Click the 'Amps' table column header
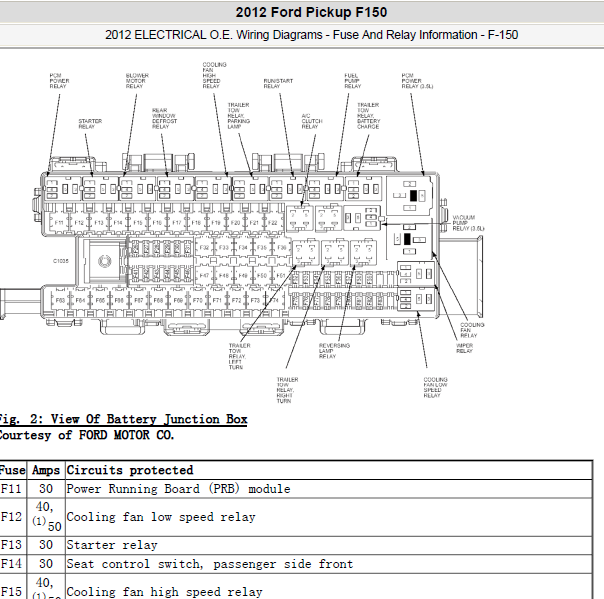This screenshot has height=599, width=604. (x=46, y=470)
